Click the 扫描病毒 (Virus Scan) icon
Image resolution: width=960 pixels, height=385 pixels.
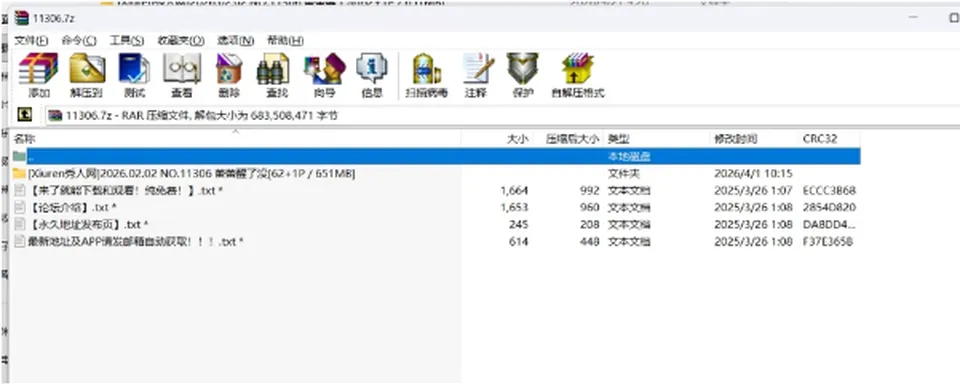(426, 69)
